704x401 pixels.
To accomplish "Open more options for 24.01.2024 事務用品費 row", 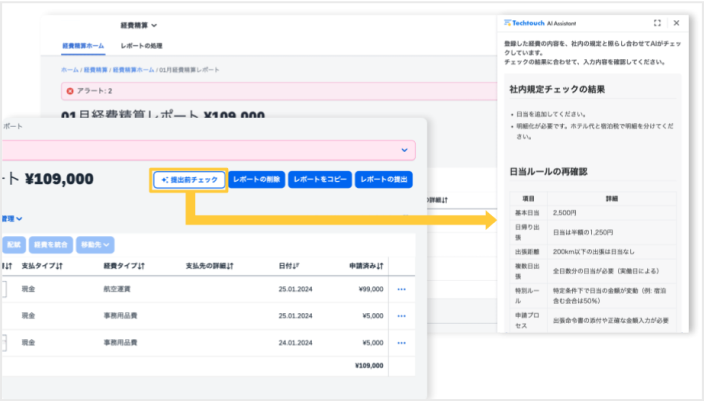I will point(402,342).
